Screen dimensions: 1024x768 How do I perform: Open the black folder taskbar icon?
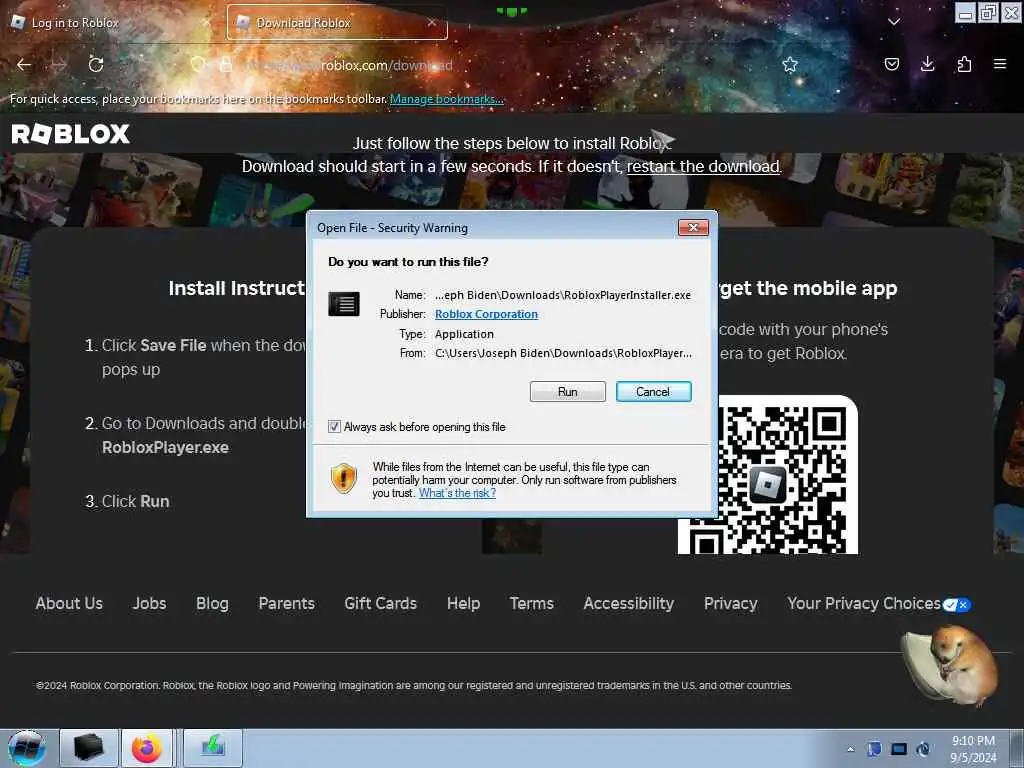pyautogui.click(x=89, y=748)
